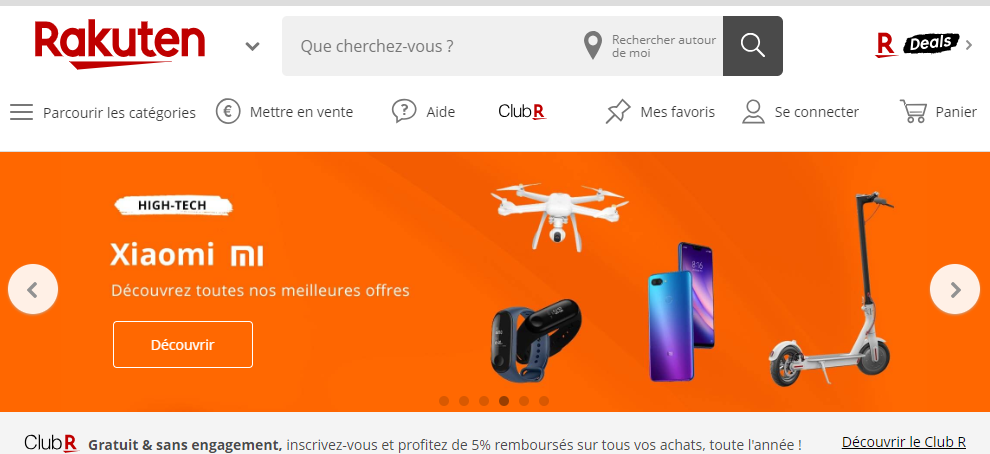Expand the dropdown chevron beside Rakuten logo
990x454 pixels.
coord(253,46)
